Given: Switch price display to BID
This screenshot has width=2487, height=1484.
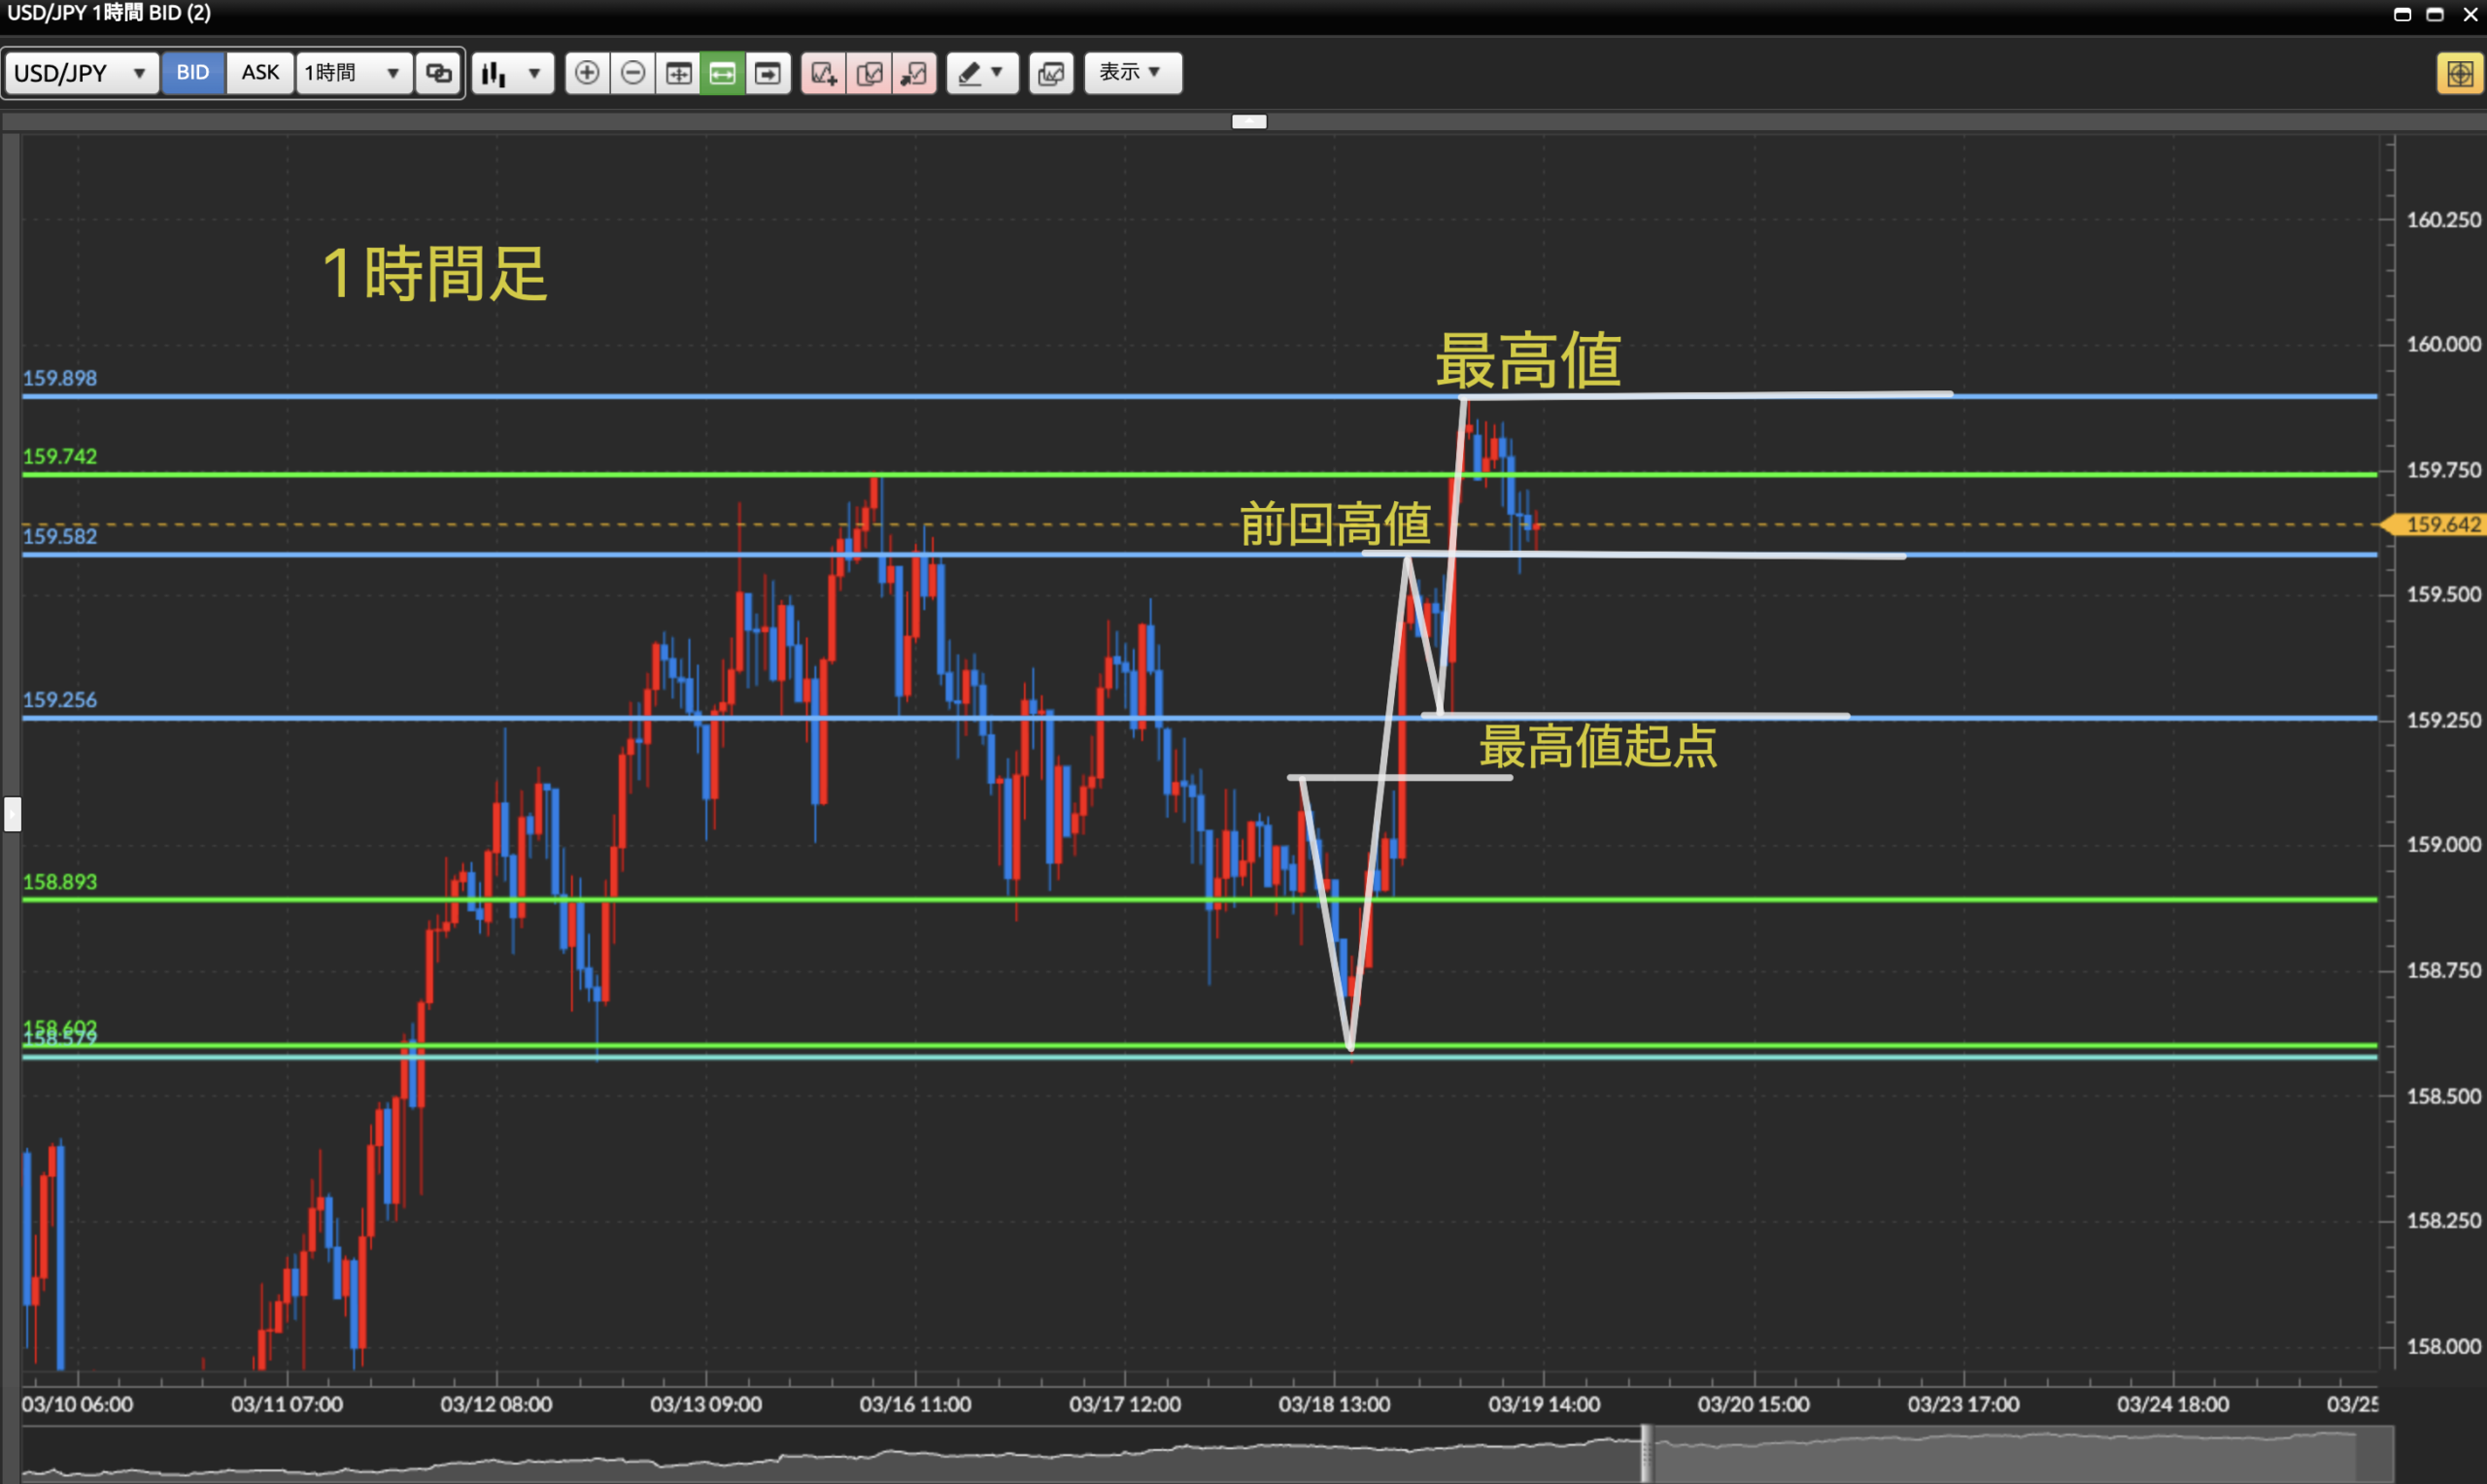Looking at the screenshot, I should click(192, 73).
